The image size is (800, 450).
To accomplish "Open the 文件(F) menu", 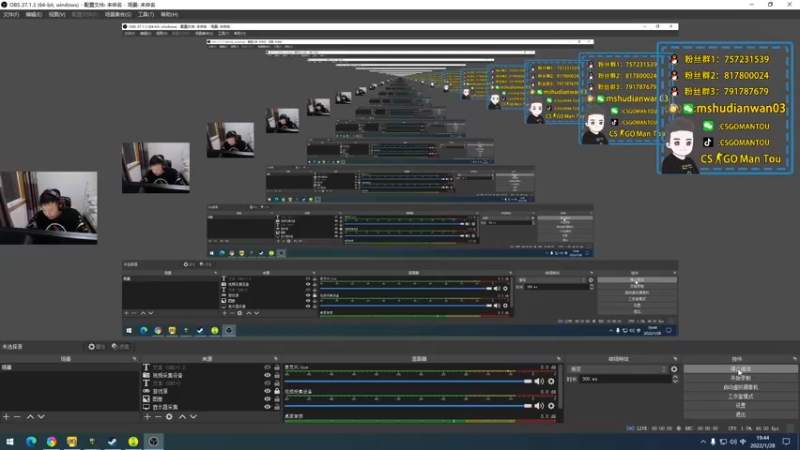I will click(x=11, y=14).
